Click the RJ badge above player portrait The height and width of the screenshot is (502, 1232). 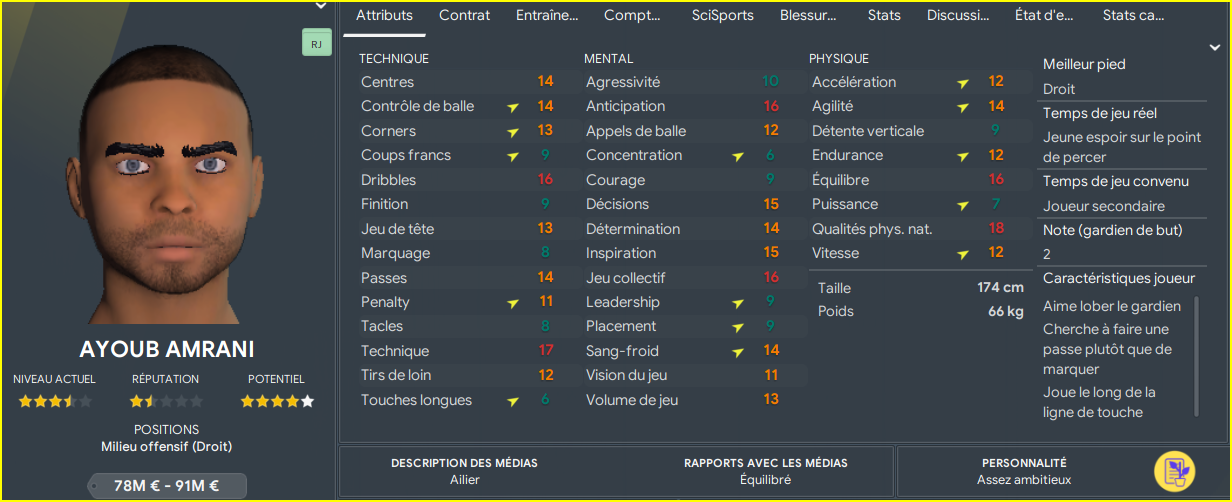[x=316, y=44]
